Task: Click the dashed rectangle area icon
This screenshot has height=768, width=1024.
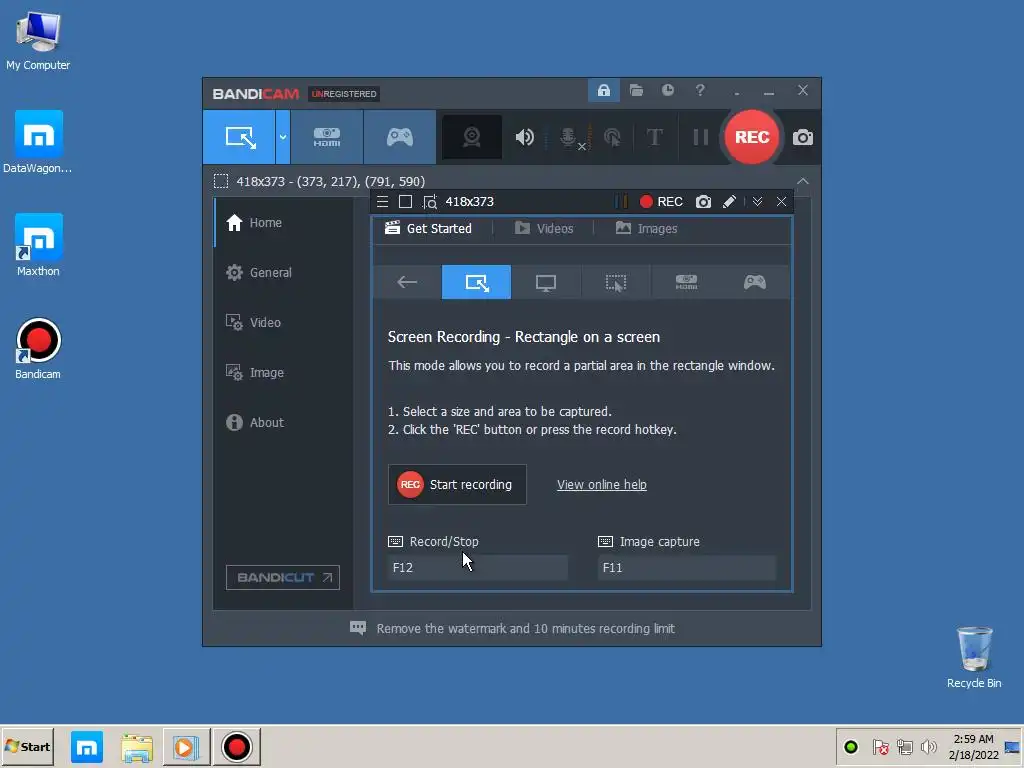Action: click(x=221, y=181)
